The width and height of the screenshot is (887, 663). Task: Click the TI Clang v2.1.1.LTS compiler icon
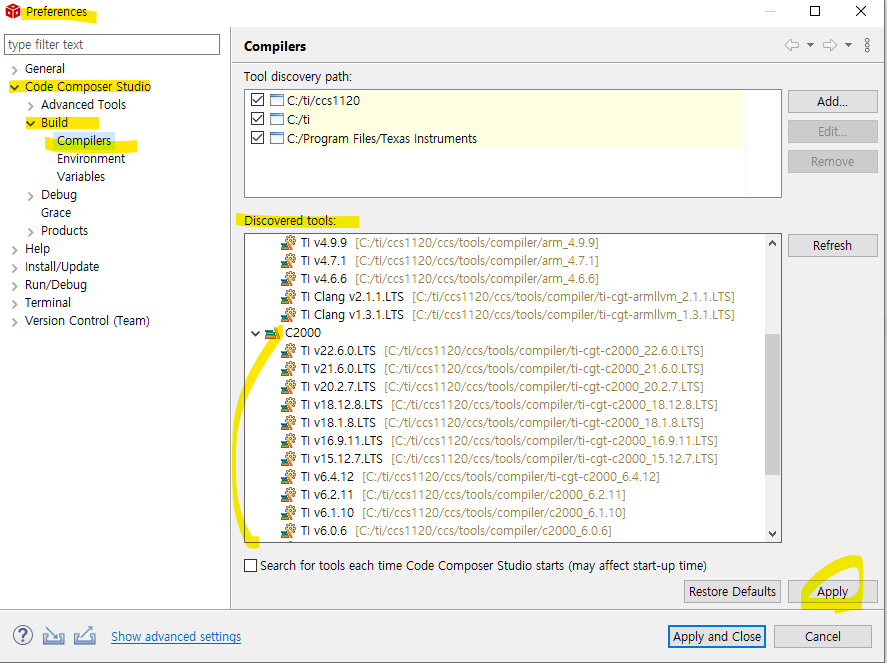coord(289,296)
